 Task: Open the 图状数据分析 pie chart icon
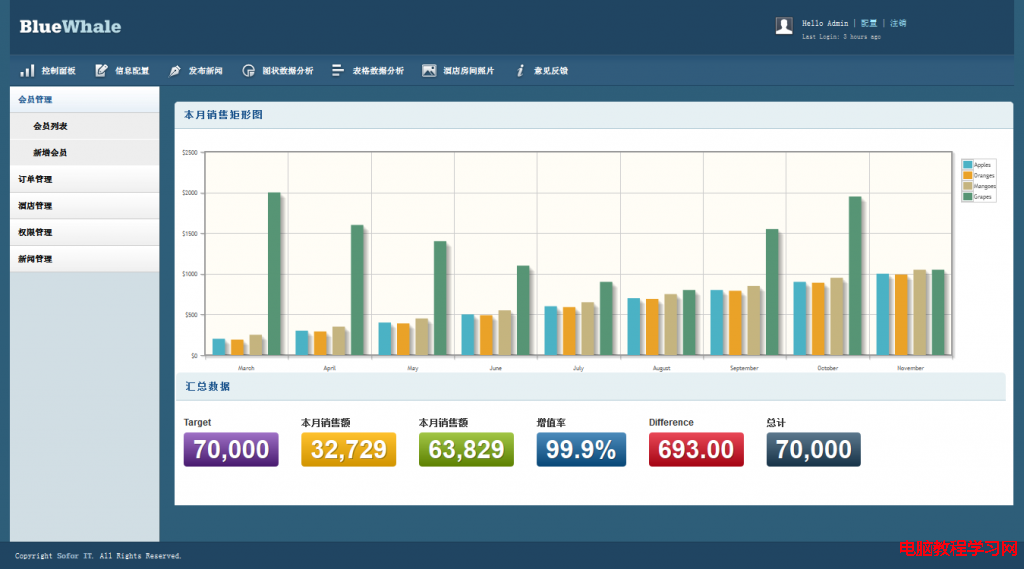[x=248, y=71]
